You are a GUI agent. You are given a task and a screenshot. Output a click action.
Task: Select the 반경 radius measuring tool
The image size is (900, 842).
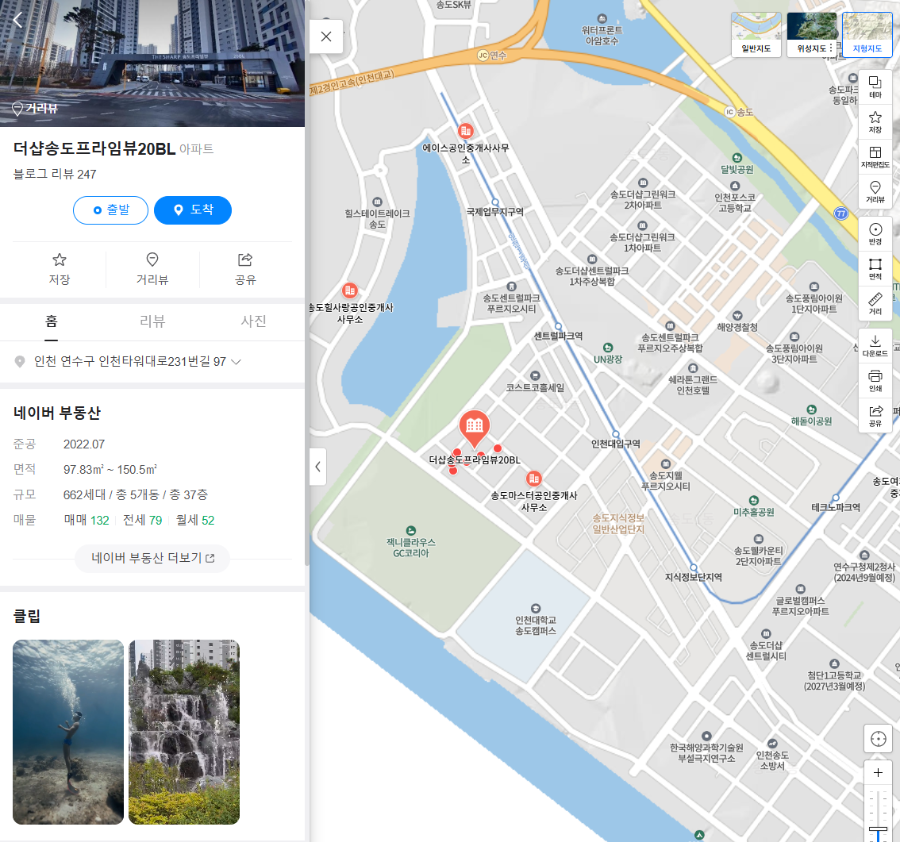point(875,234)
